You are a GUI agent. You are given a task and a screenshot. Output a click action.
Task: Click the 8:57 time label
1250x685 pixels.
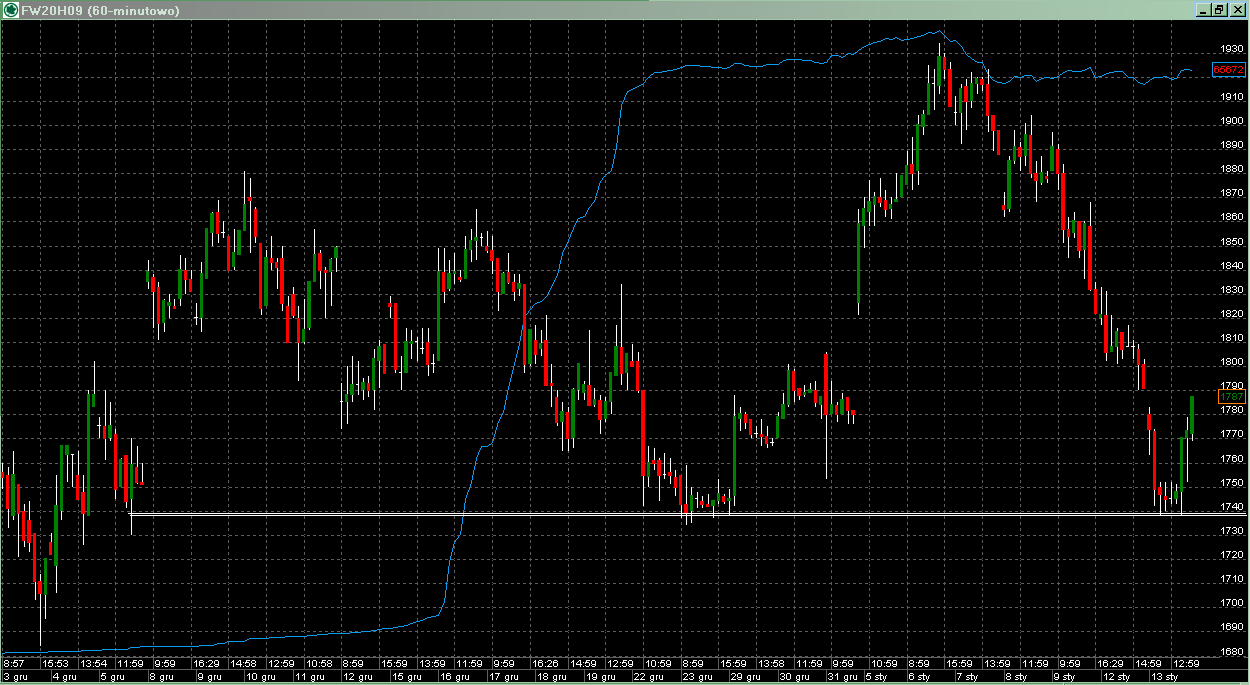pyautogui.click(x=14, y=664)
